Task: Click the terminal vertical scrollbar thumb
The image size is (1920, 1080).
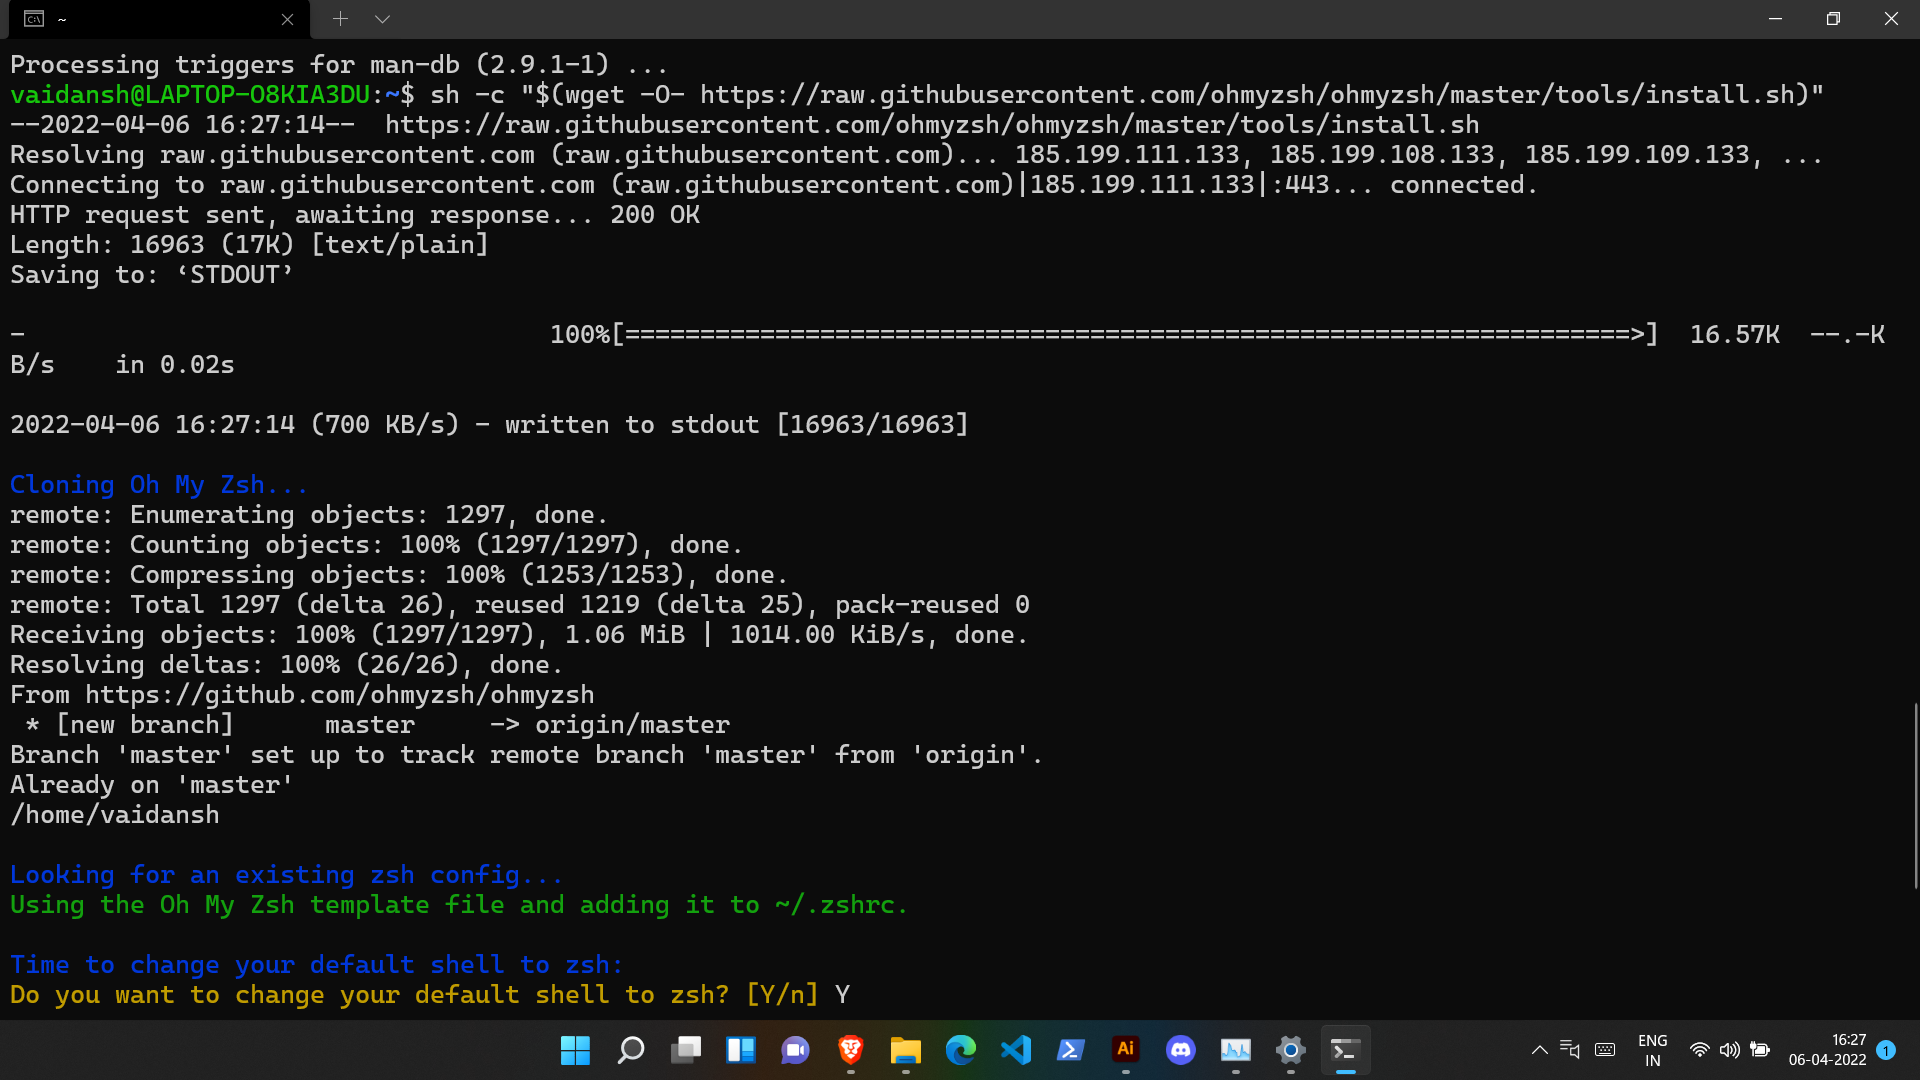Action: point(1915,796)
